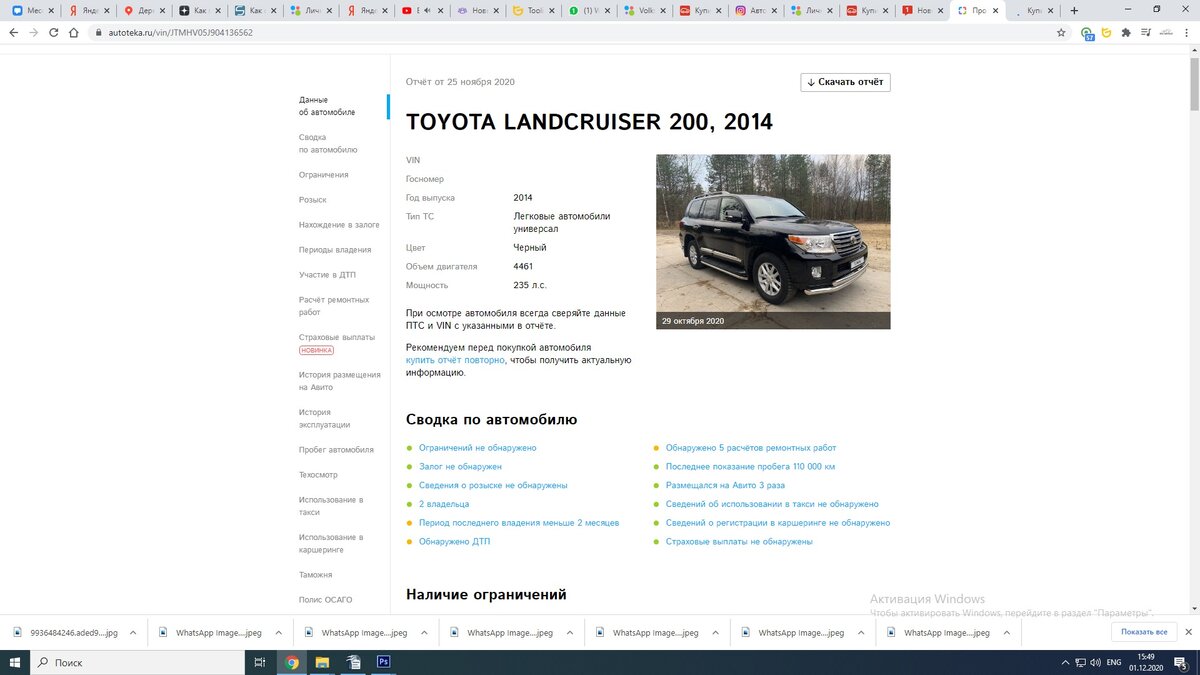Go to 'Участие в ДТП' section
This screenshot has width=1200, height=675.
point(327,275)
